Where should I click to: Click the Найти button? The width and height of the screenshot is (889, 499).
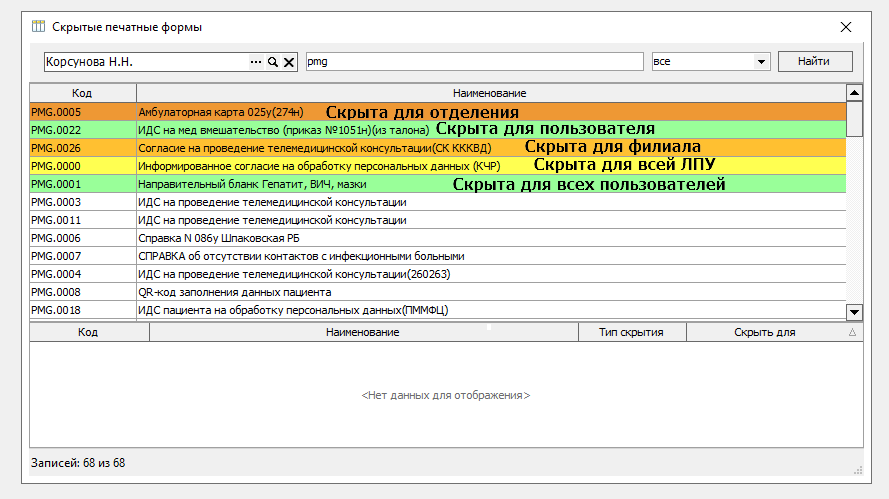click(815, 61)
